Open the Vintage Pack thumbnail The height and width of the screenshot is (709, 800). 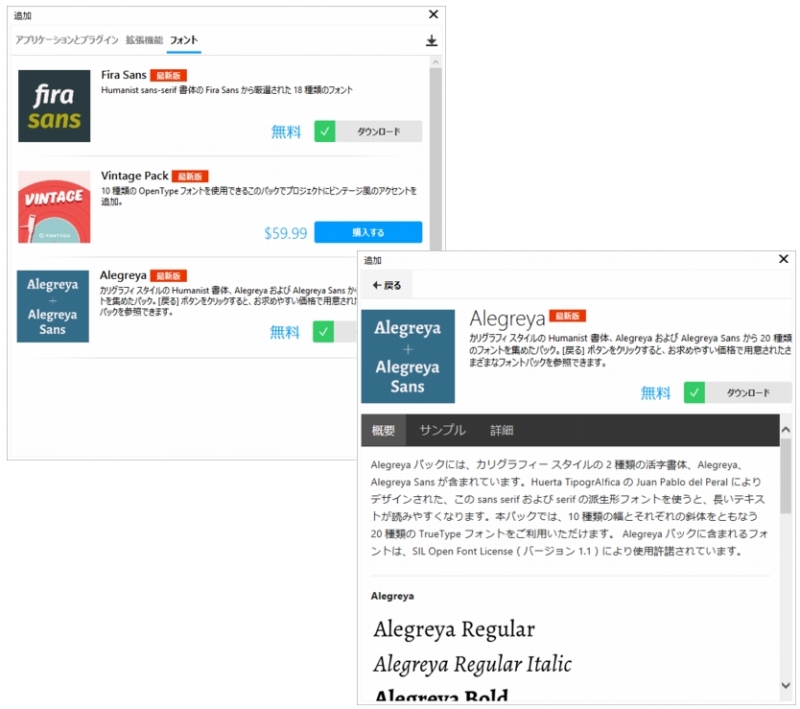(x=54, y=207)
